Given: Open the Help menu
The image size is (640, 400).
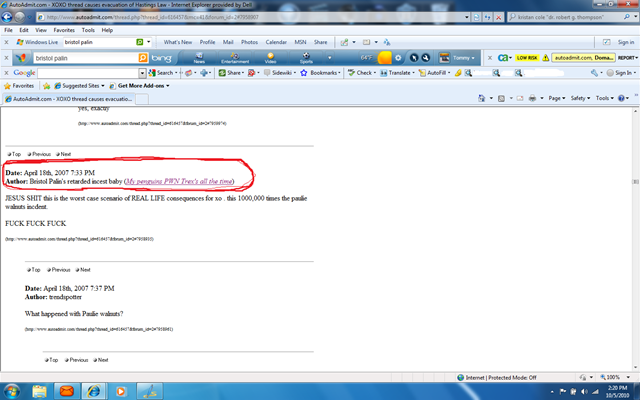Looking at the screenshot, I should click(x=107, y=30).
